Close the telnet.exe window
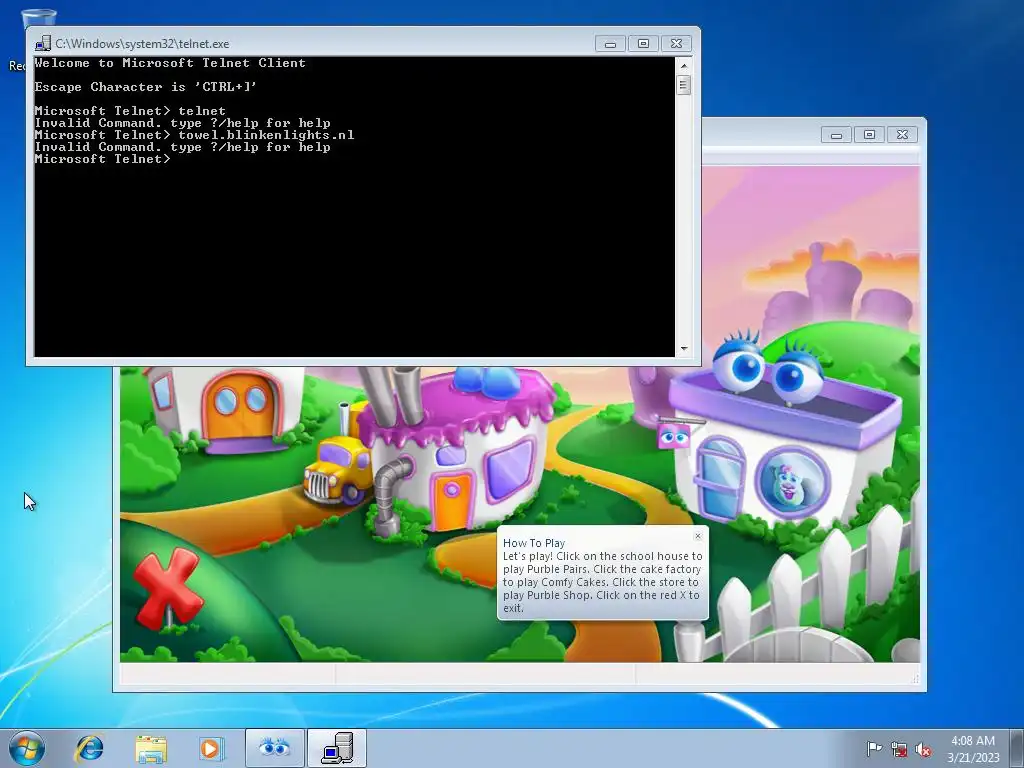 677,44
